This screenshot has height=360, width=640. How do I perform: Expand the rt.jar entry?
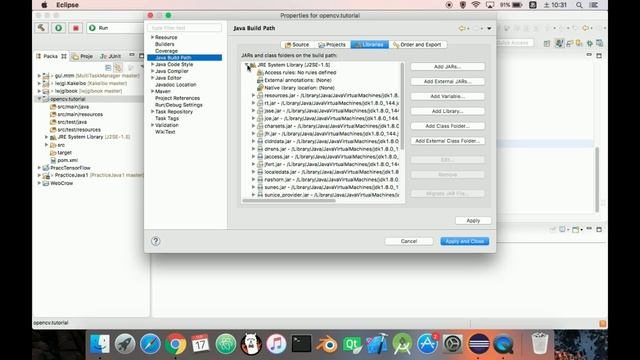tap(253, 103)
